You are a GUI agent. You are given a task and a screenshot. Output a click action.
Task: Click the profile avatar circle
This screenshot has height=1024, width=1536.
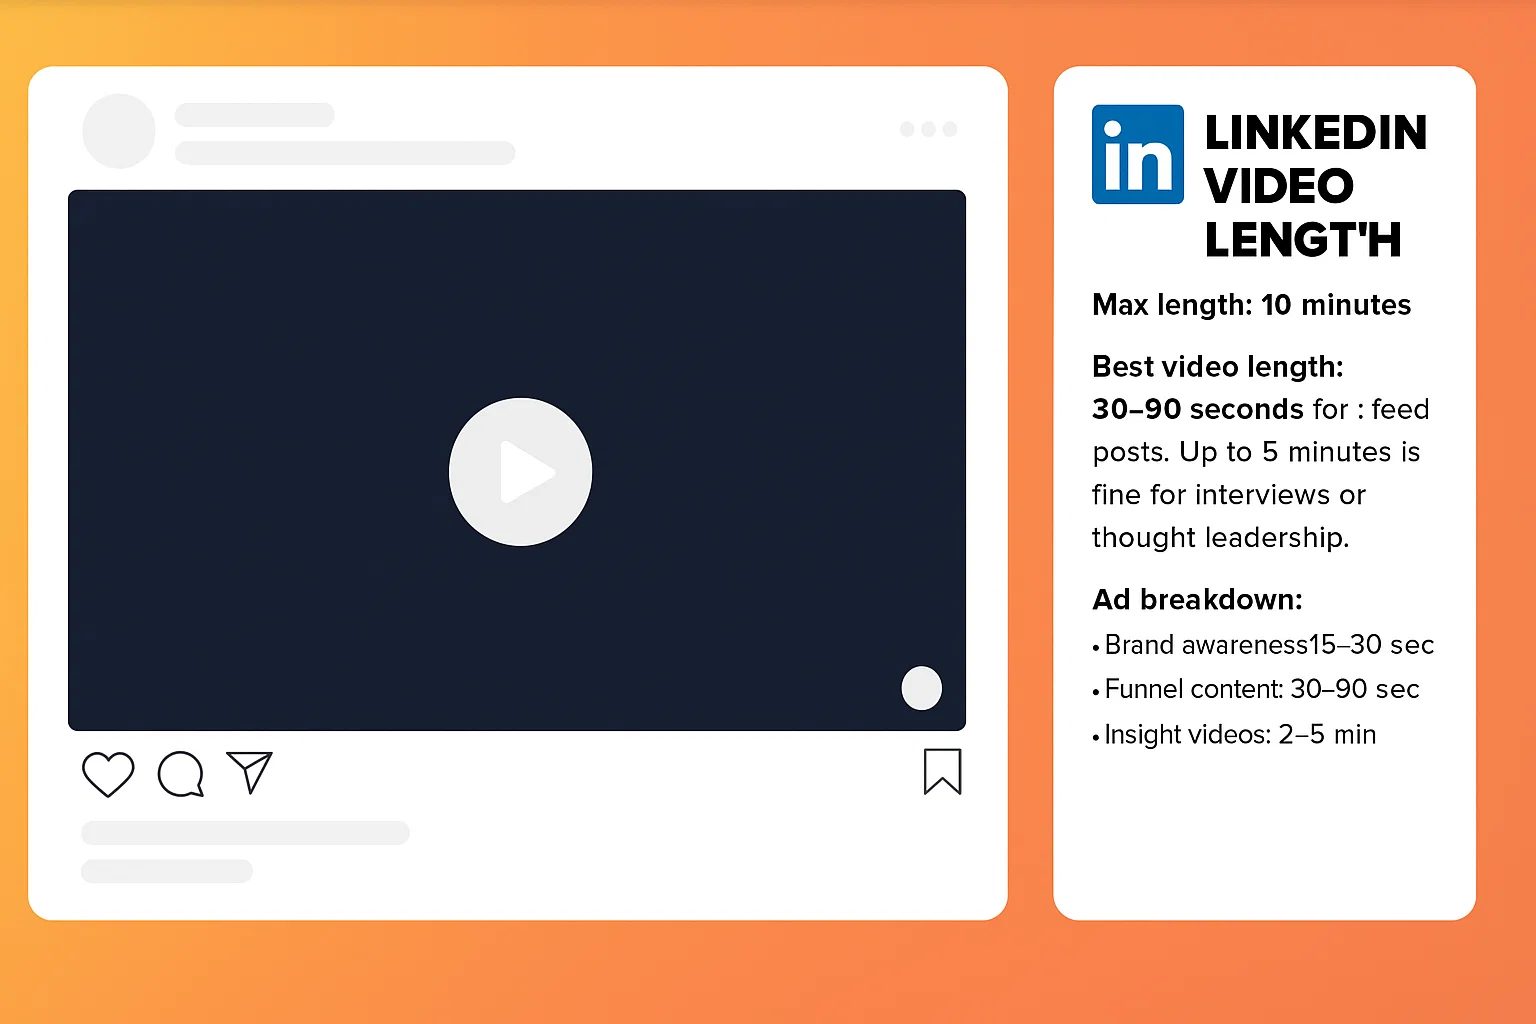tap(118, 131)
